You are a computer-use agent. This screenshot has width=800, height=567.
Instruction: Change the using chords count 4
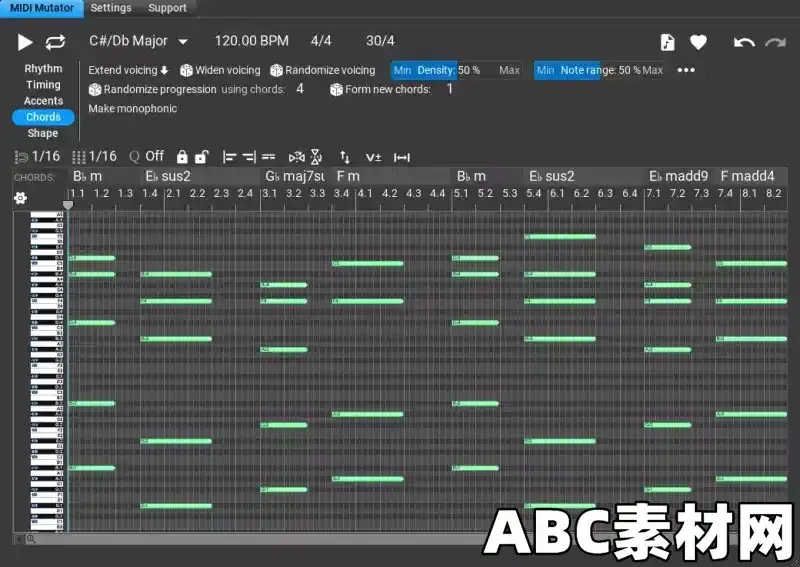tap(300, 89)
